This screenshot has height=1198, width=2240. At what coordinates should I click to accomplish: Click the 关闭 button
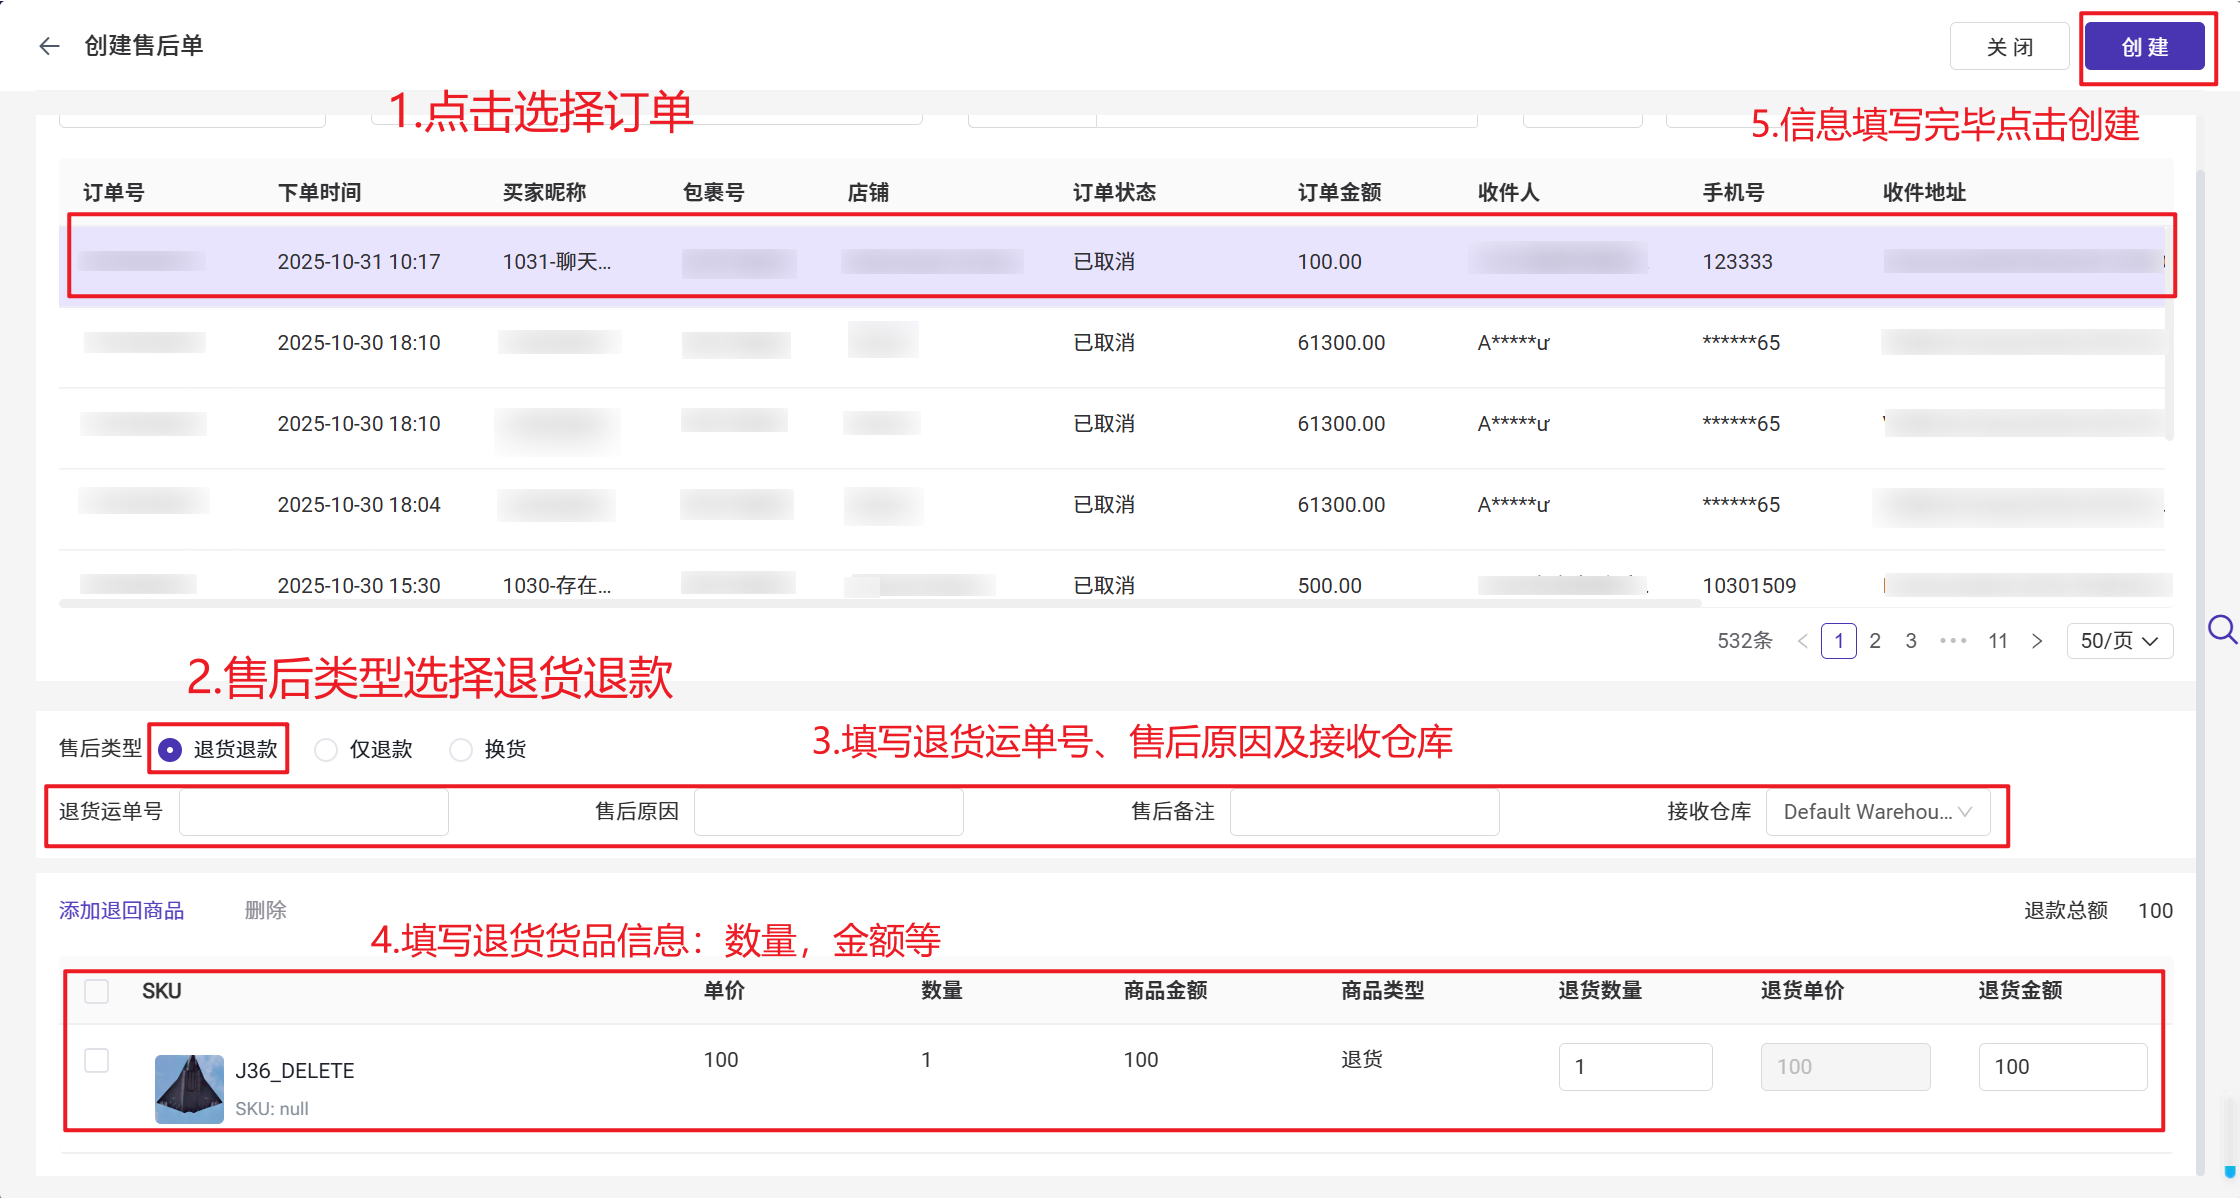pyautogui.click(x=2009, y=47)
